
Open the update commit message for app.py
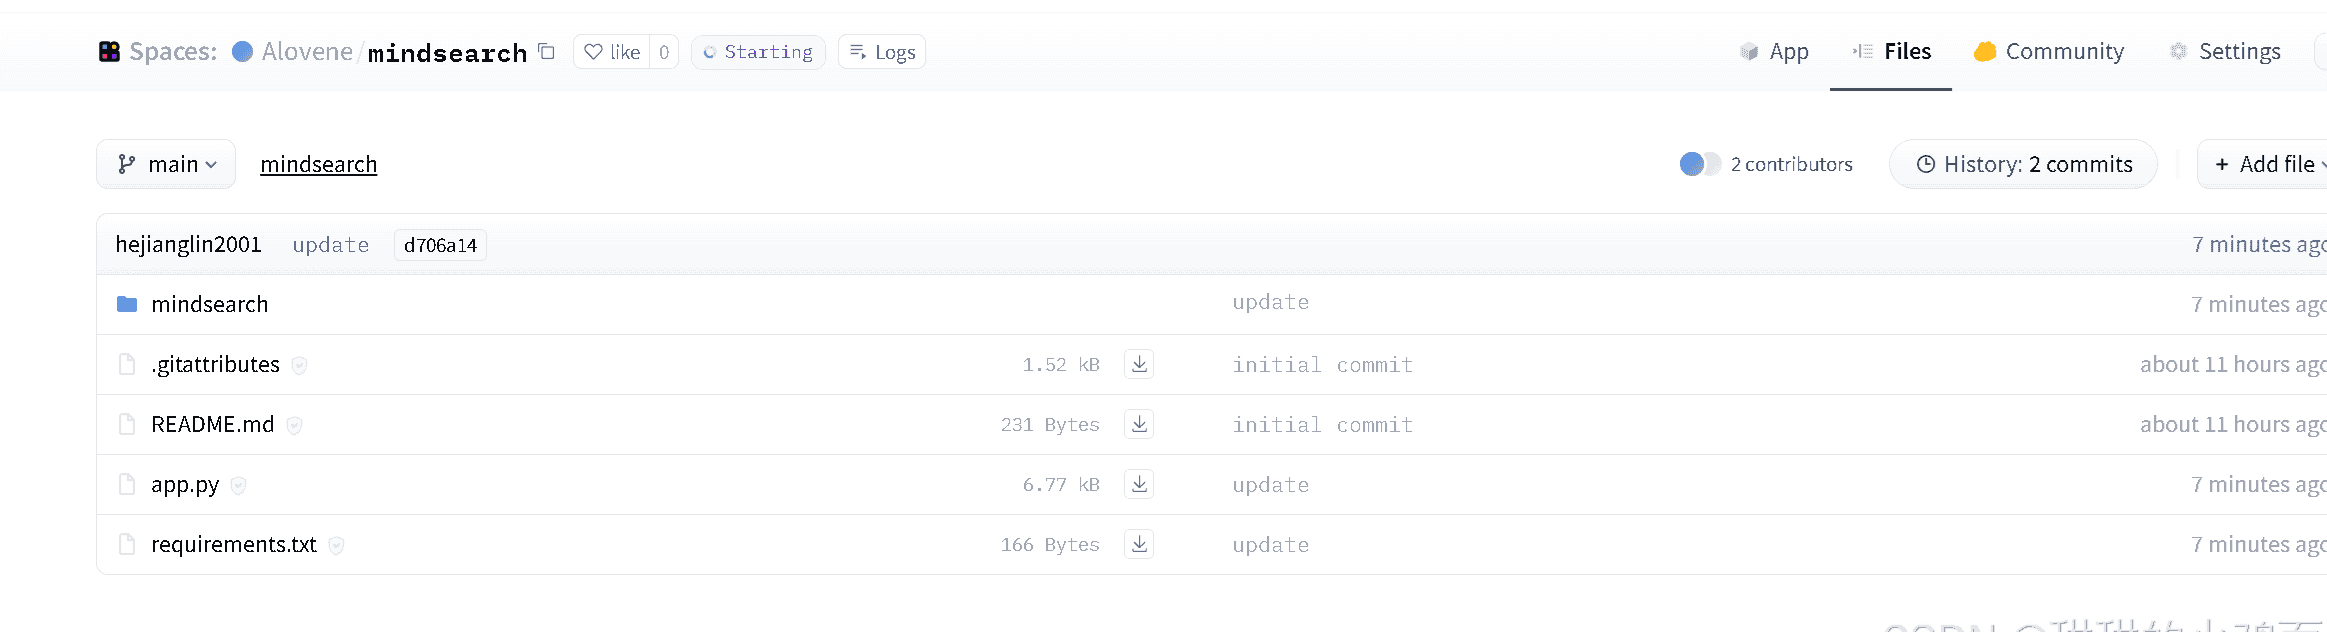coord(1270,485)
